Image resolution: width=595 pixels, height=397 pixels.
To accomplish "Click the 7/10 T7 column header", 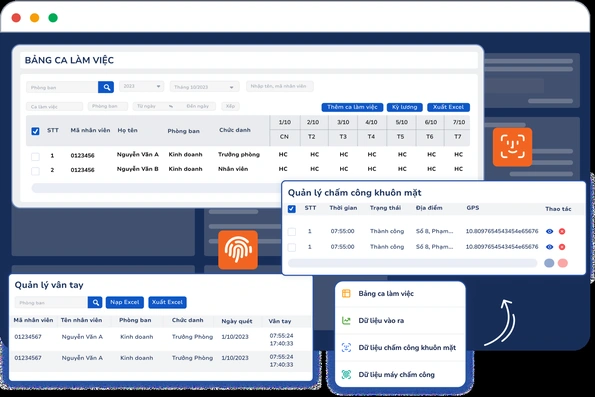I will (x=458, y=129).
